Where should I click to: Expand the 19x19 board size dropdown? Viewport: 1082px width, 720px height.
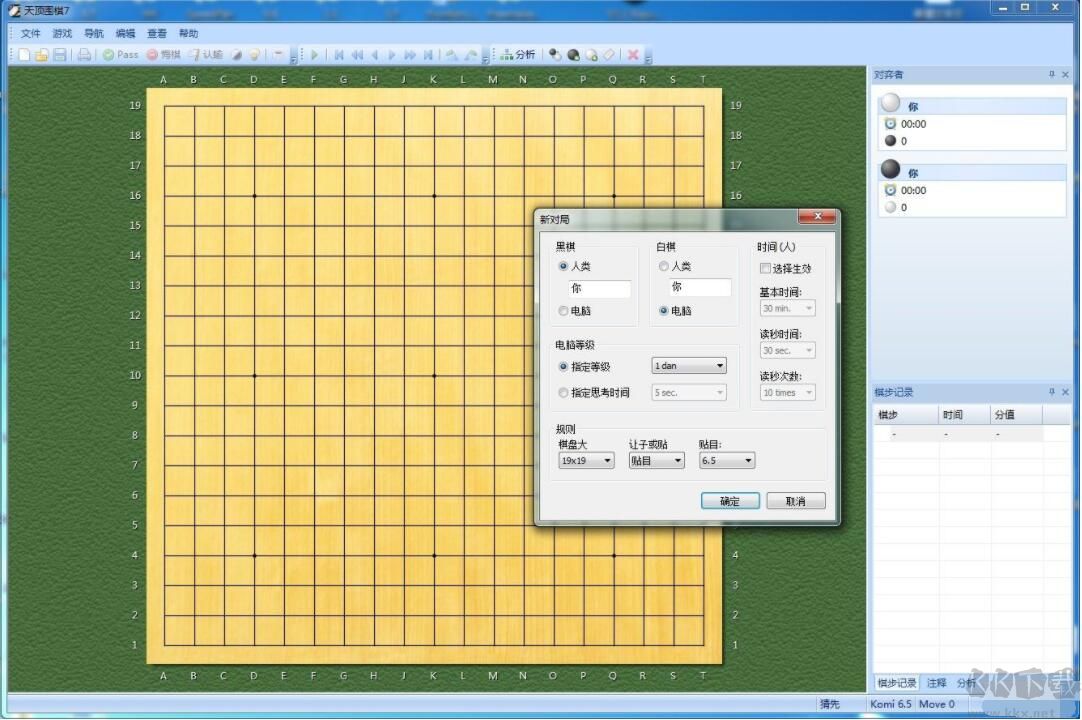(x=586, y=461)
